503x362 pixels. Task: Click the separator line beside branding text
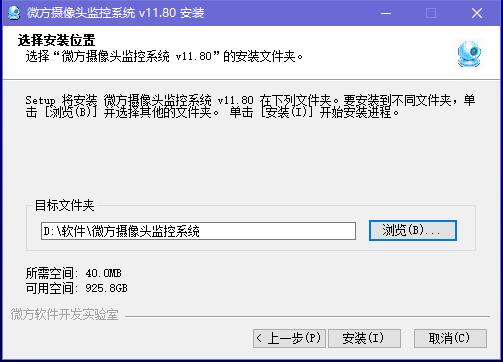307,316
